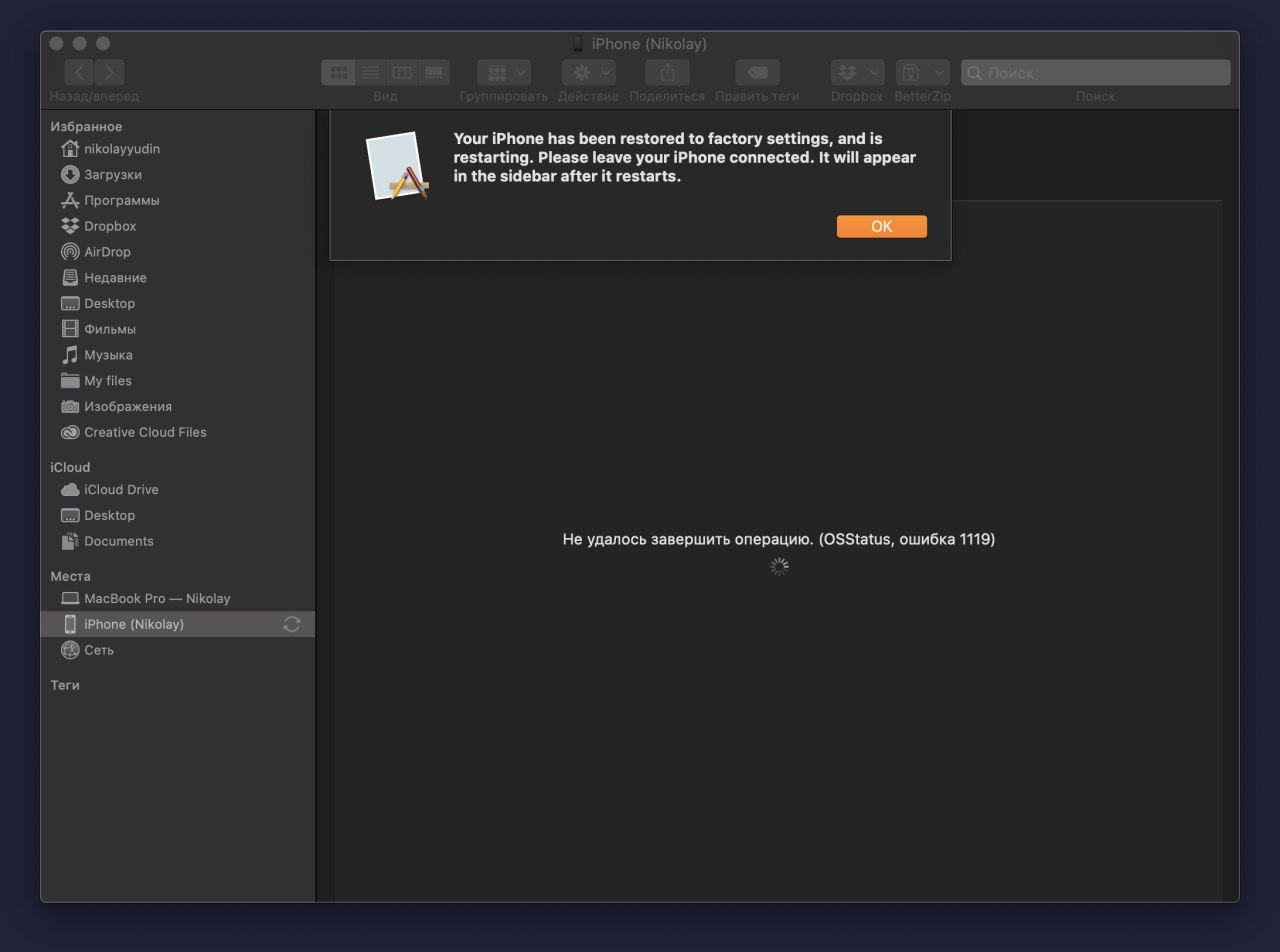Open the Группировать grouping dropdown

point(504,72)
